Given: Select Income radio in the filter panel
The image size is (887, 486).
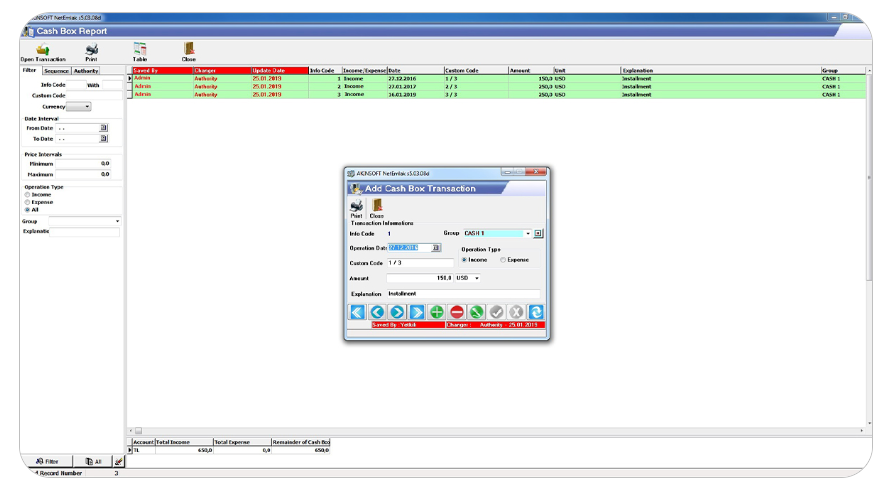Looking at the screenshot, I should click(x=27, y=195).
